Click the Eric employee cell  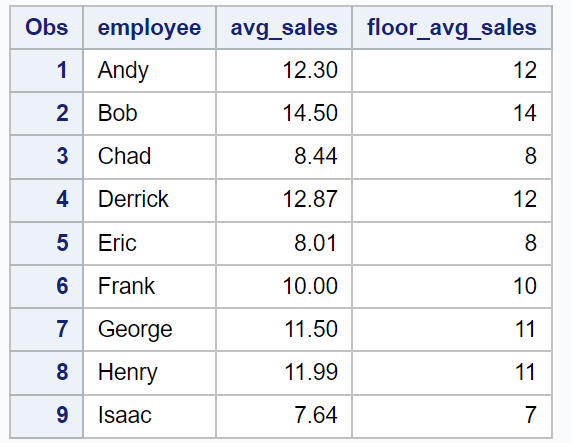click(149, 243)
